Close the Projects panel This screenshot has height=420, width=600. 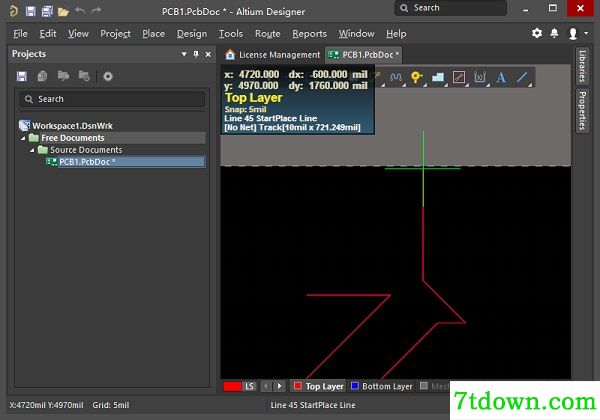coord(208,55)
